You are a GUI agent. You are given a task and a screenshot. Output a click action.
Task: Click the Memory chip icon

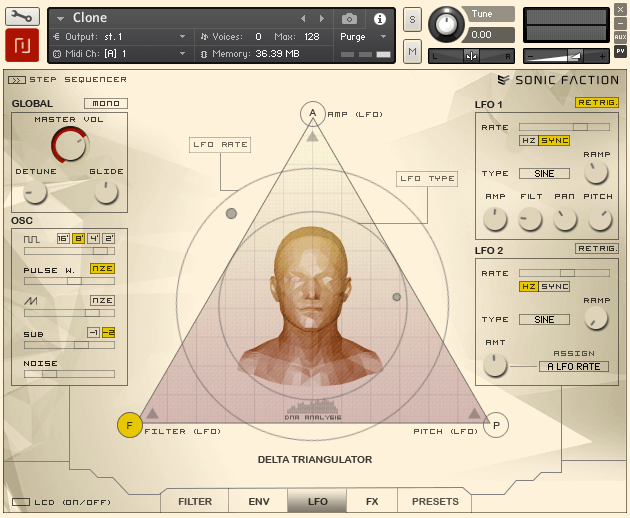coord(204,54)
